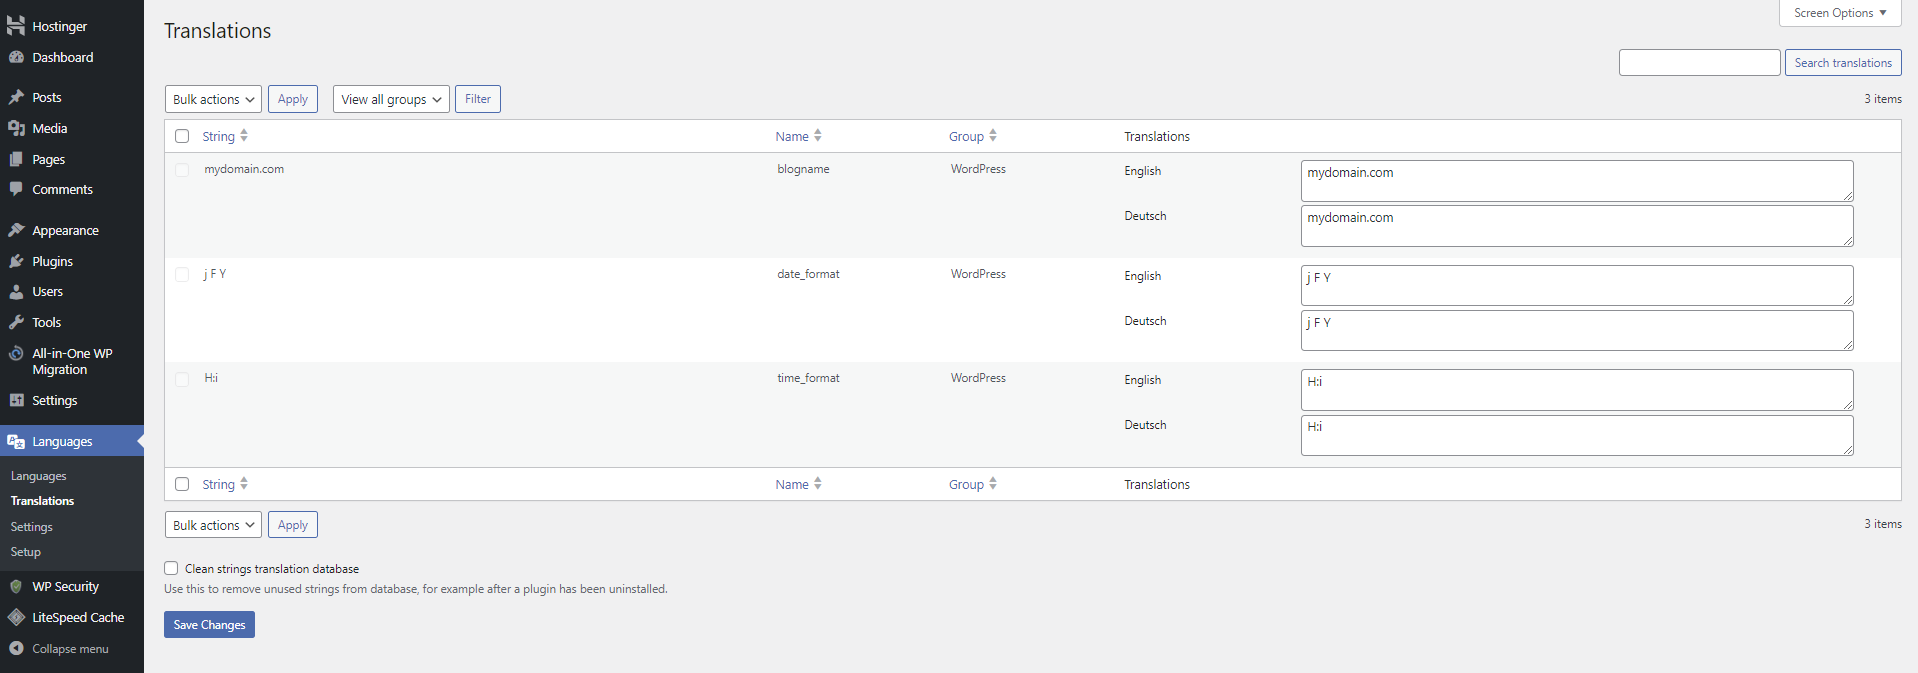This screenshot has height=673, width=1918.
Task: Click the Tools wrench icon
Action: [16, 322]
